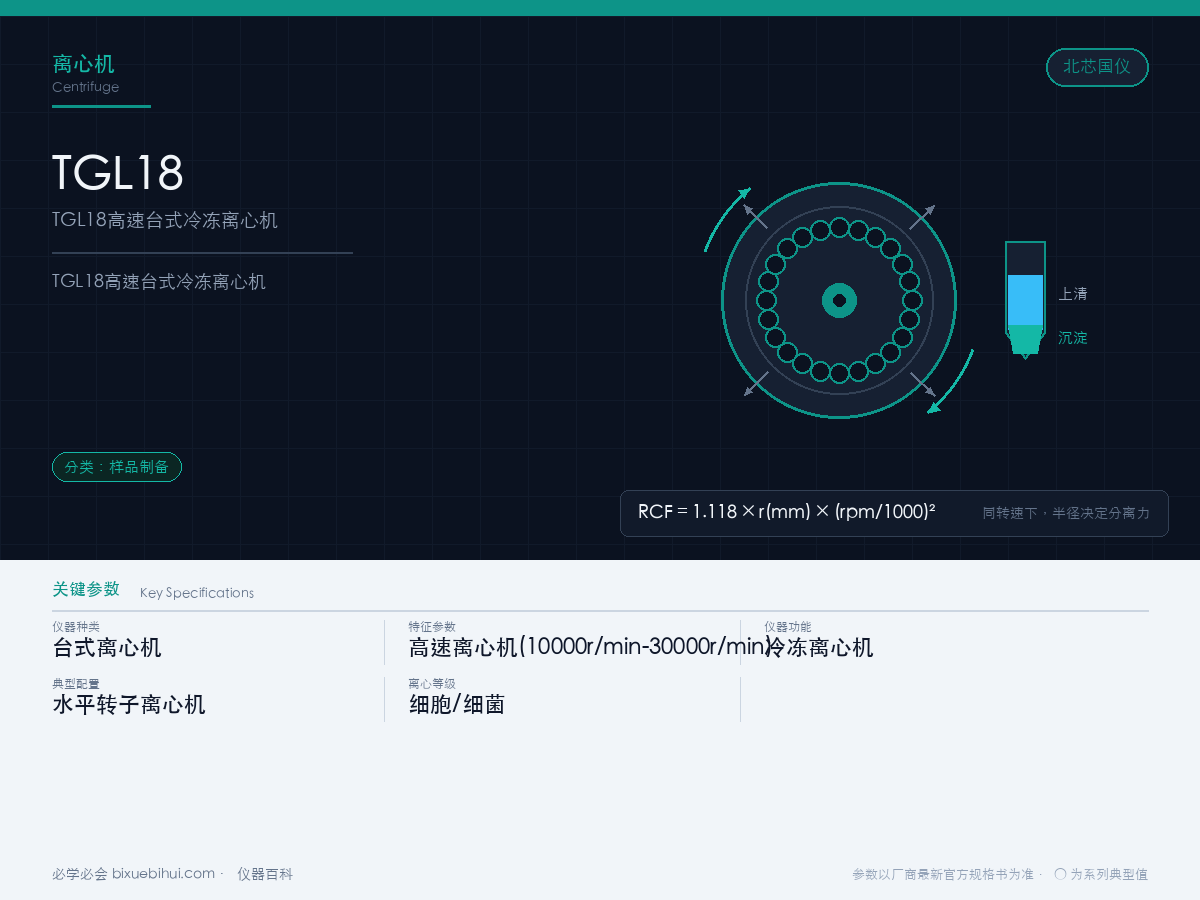Screen dimensions: 1200x900
Task: Open the 北芯国仪 brand badge
Action: click(1097, 67)
